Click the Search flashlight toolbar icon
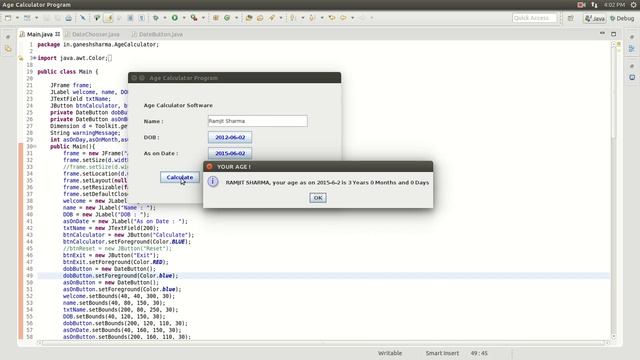Image resolution: width=640 pixels, height=360 pixels. [272, 18]
